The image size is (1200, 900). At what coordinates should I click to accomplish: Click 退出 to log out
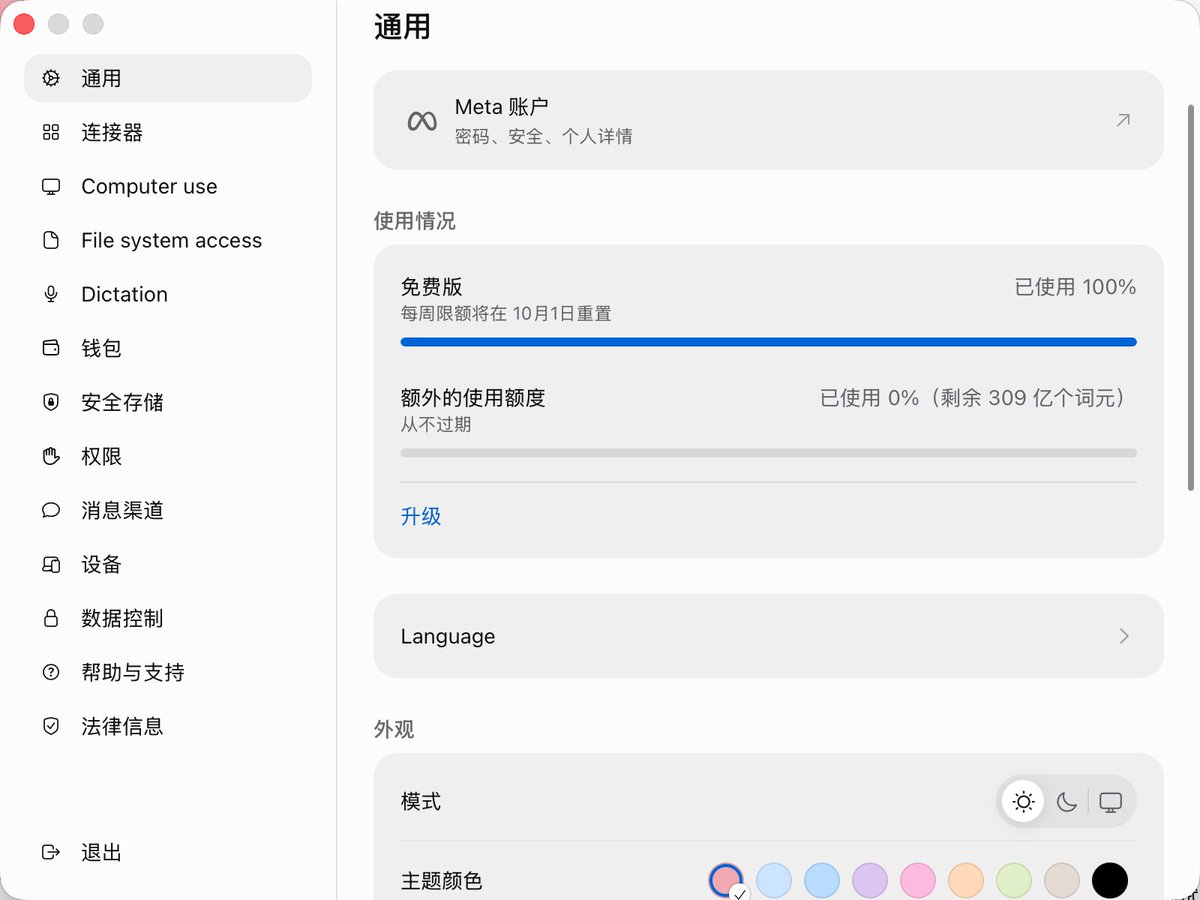click(168, 852)
